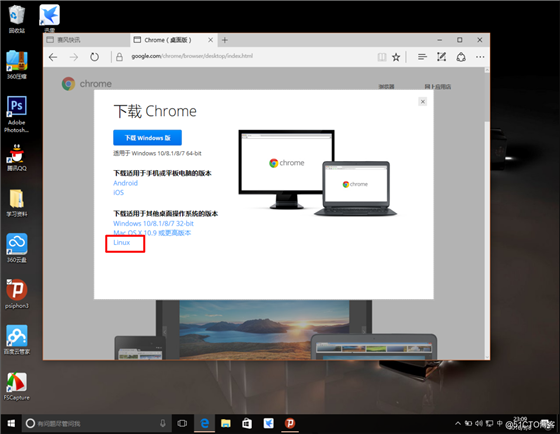This screenshot has width=560, height=434.
Task: Click the Cortana microphone icon
Action: (162, 423)
